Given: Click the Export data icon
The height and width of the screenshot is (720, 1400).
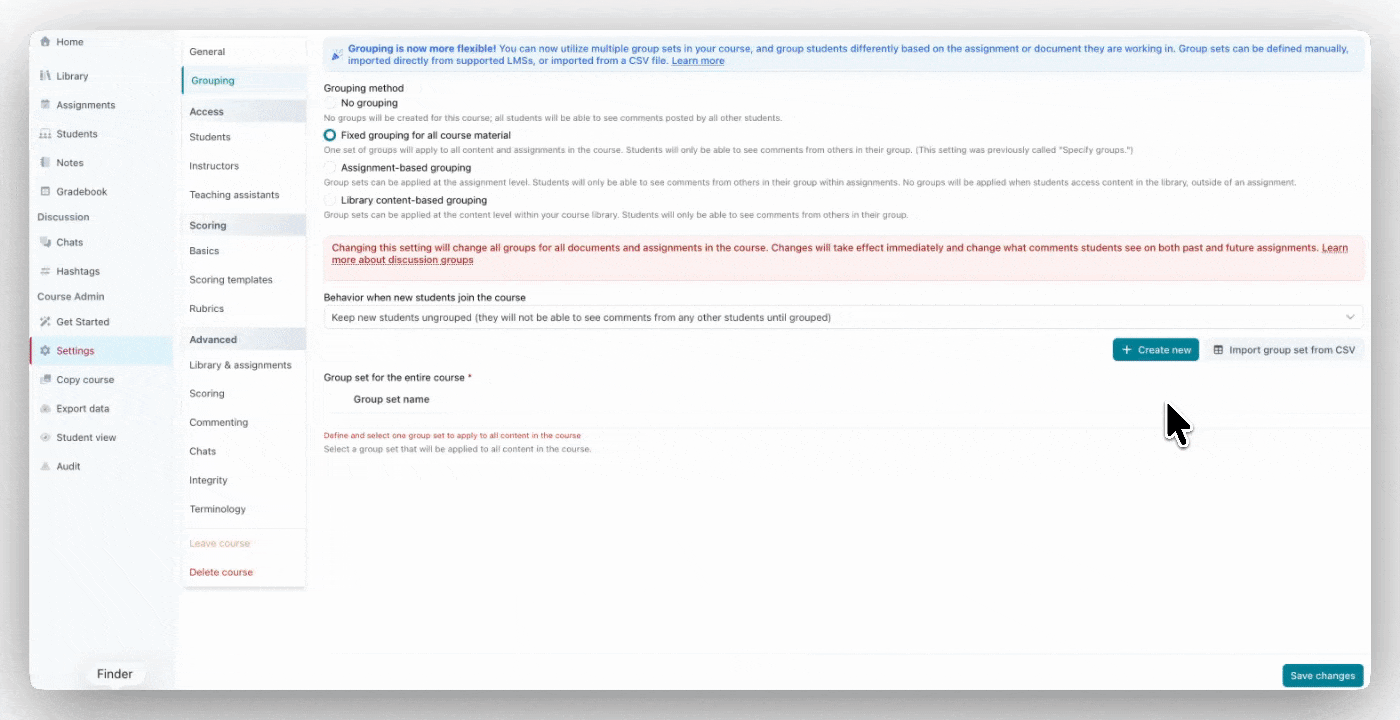Looking at the screenshot, I should pos(45,409).
